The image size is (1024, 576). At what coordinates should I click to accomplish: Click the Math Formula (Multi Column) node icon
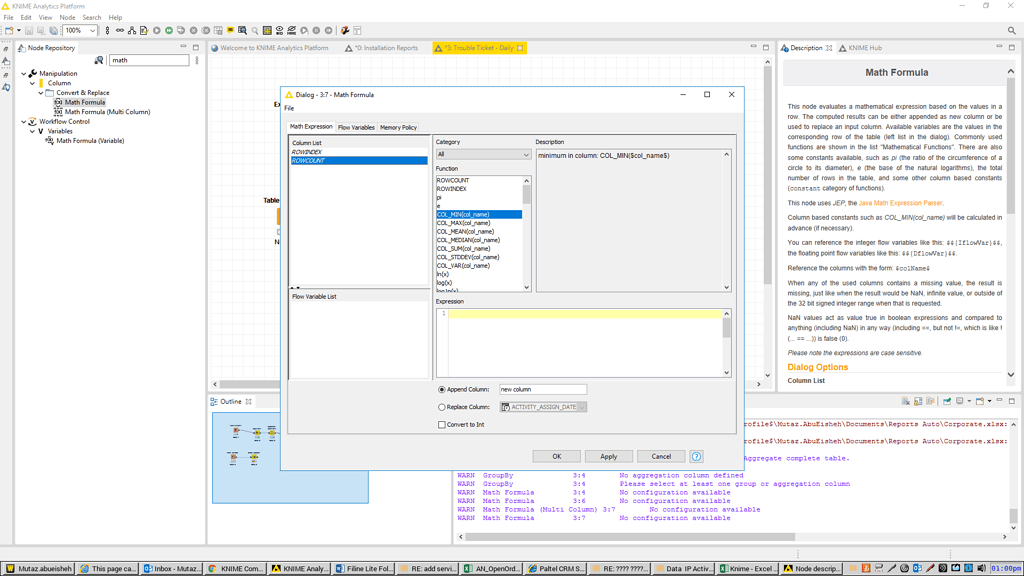click(x=58, y=112)
